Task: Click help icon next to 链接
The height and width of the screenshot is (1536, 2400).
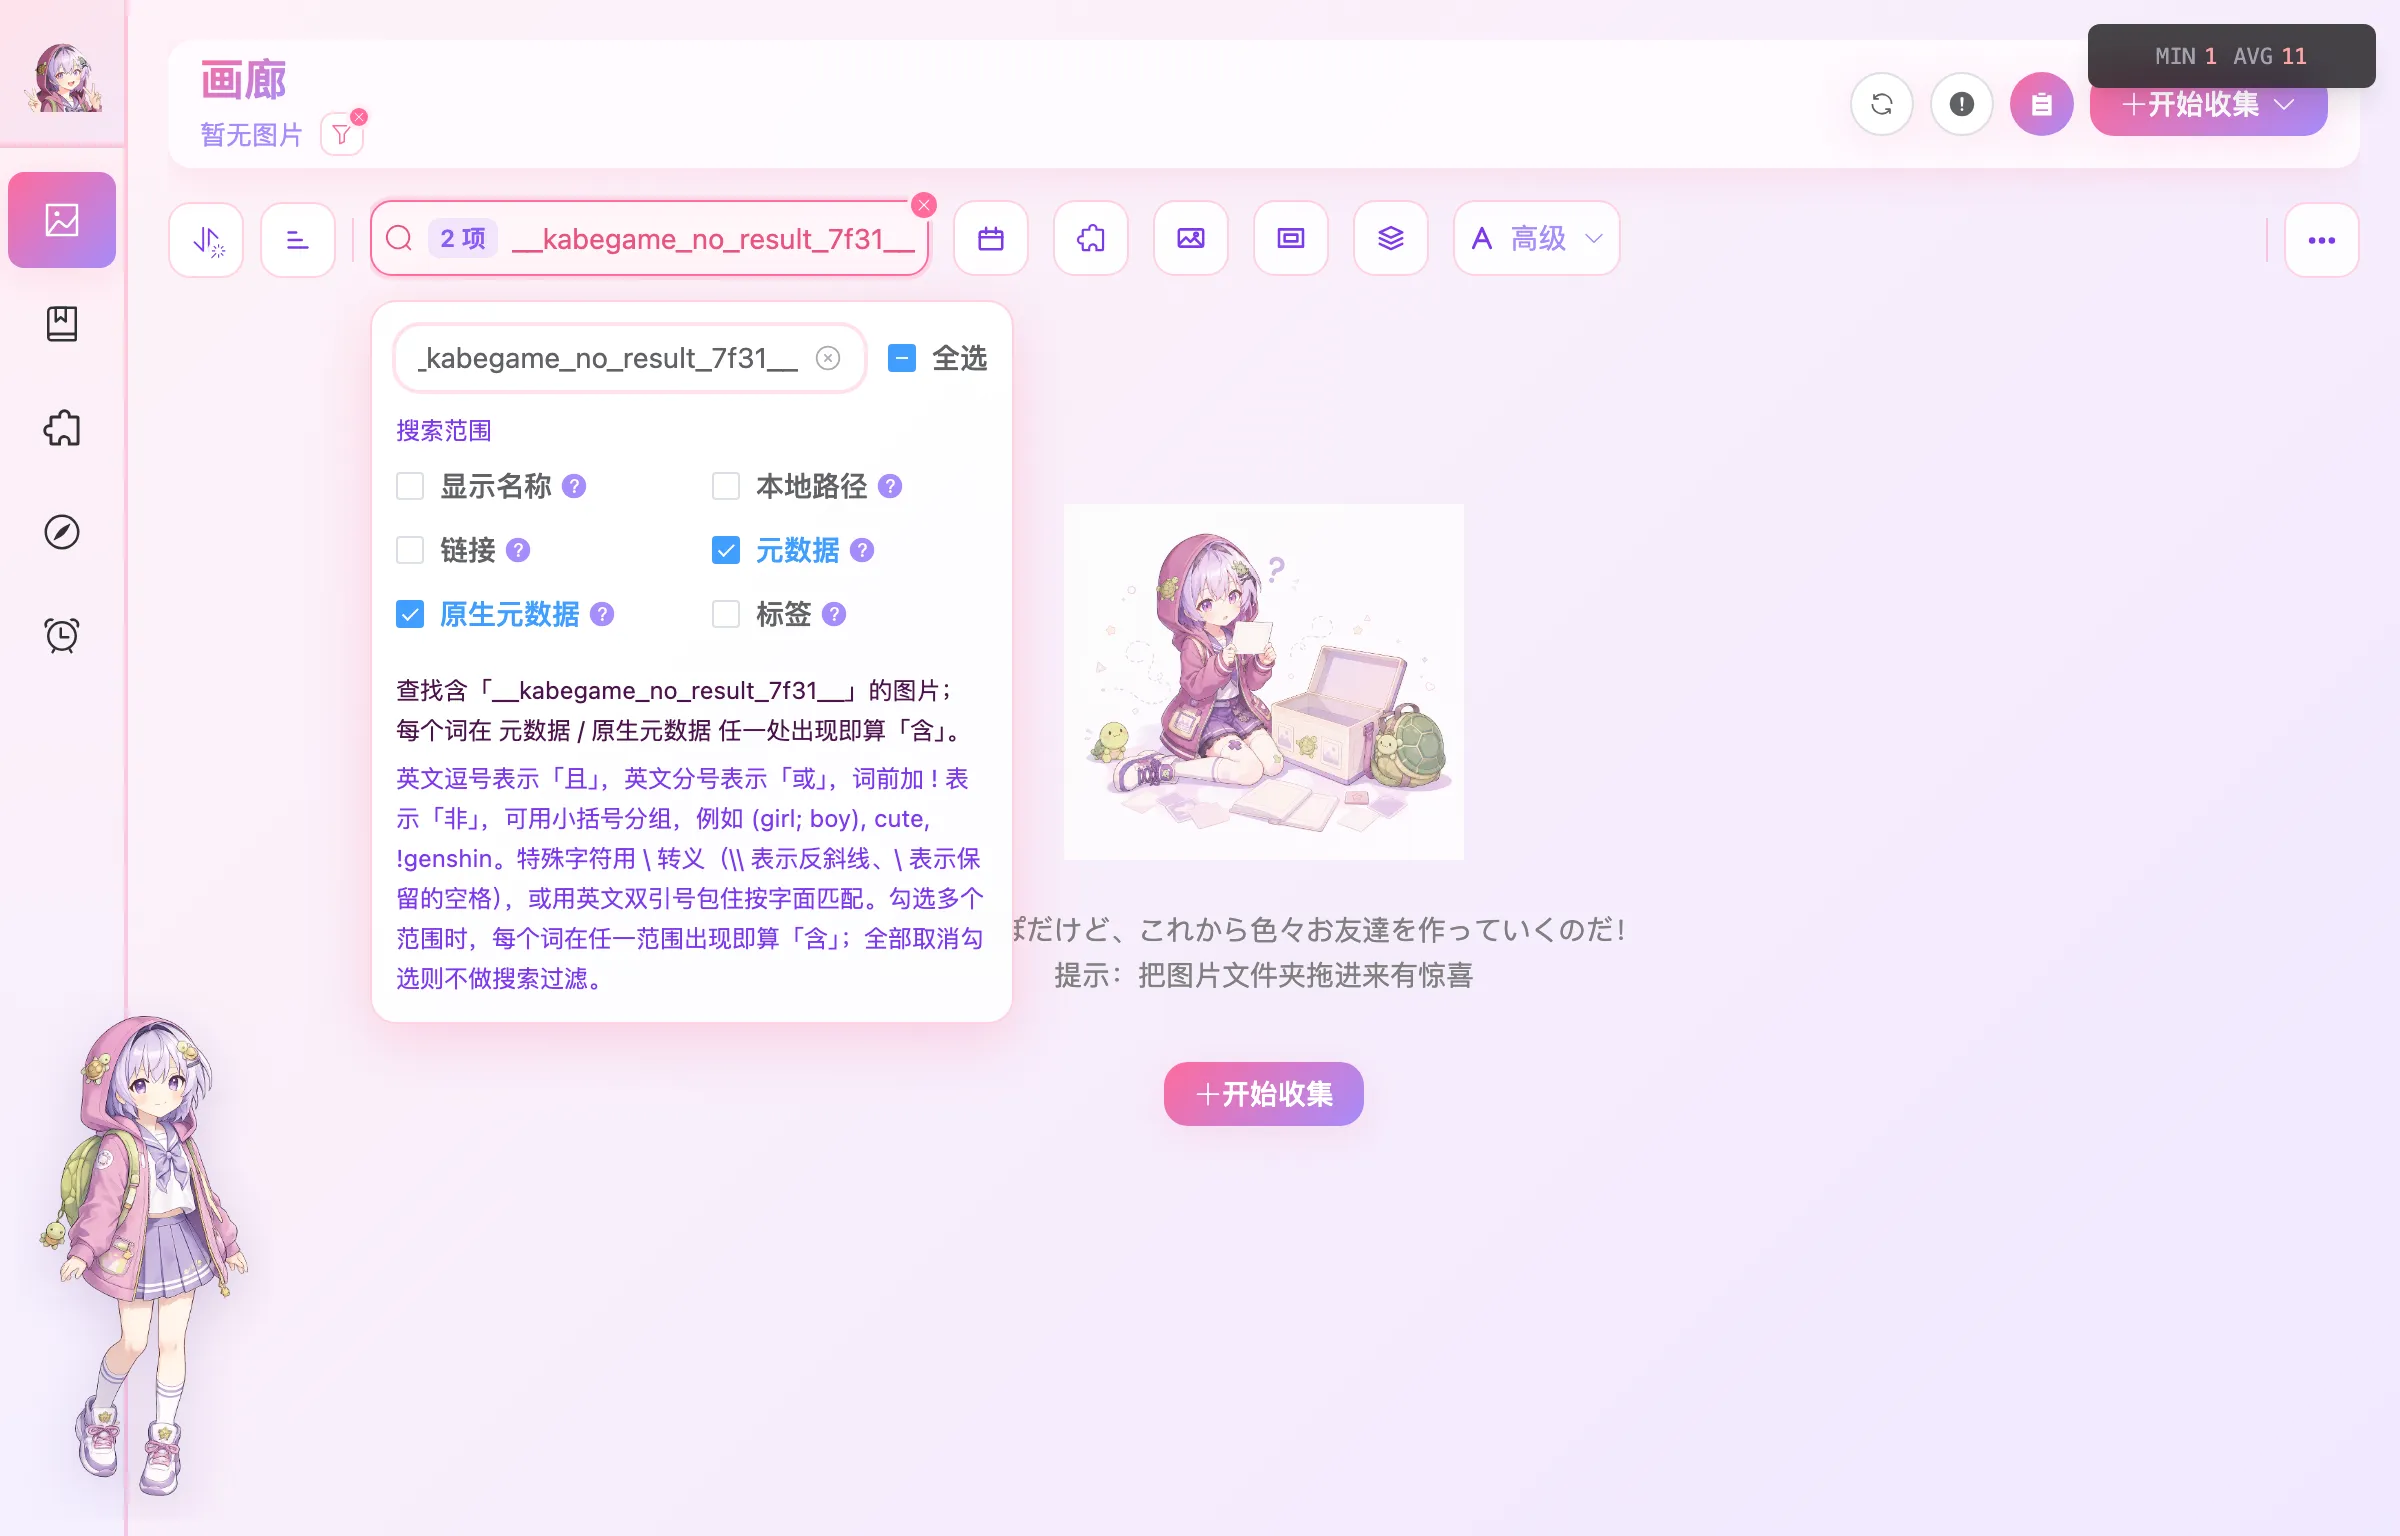Action: (x=518, y=550)
